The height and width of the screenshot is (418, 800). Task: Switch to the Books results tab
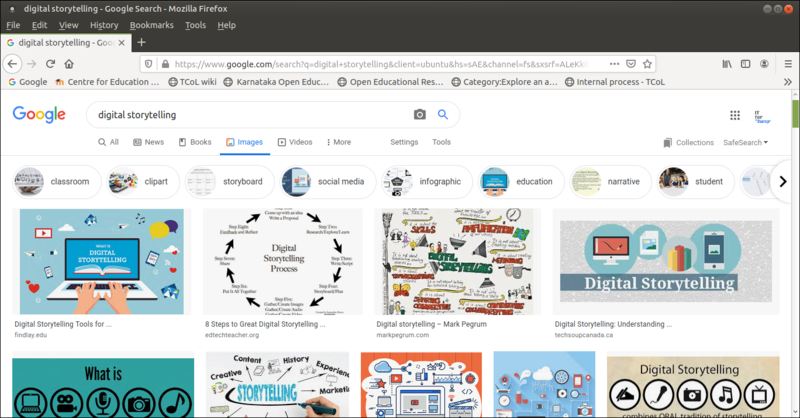coord(195,142)
